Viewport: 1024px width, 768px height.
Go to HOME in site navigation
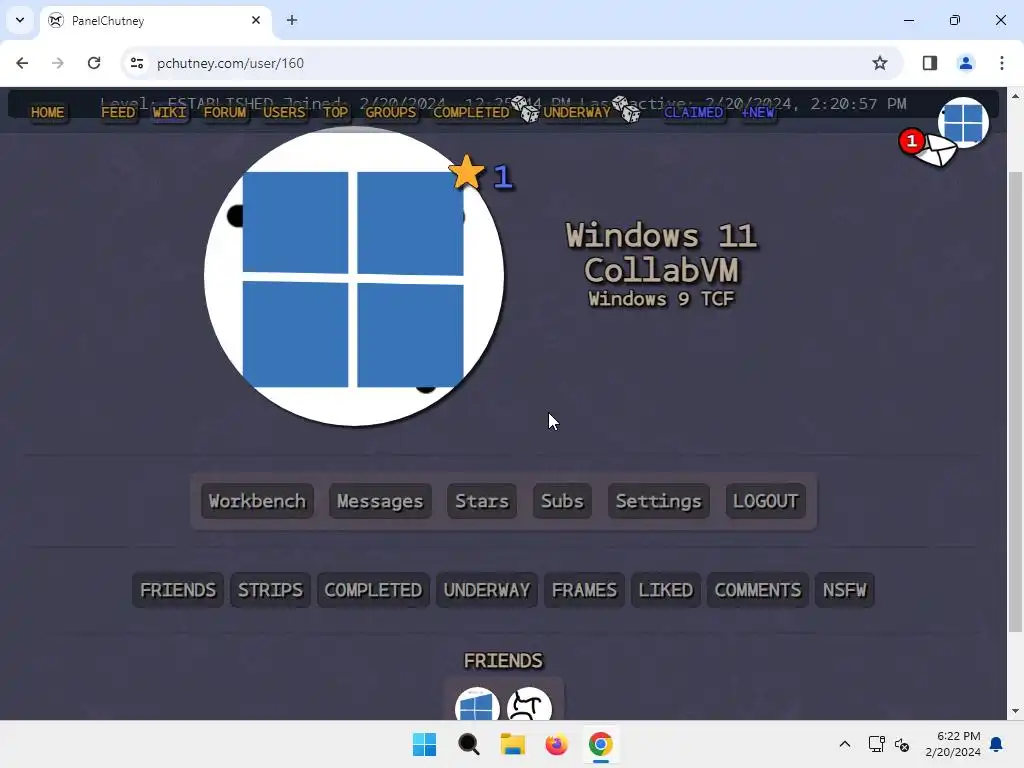click(x=48, y=112)
